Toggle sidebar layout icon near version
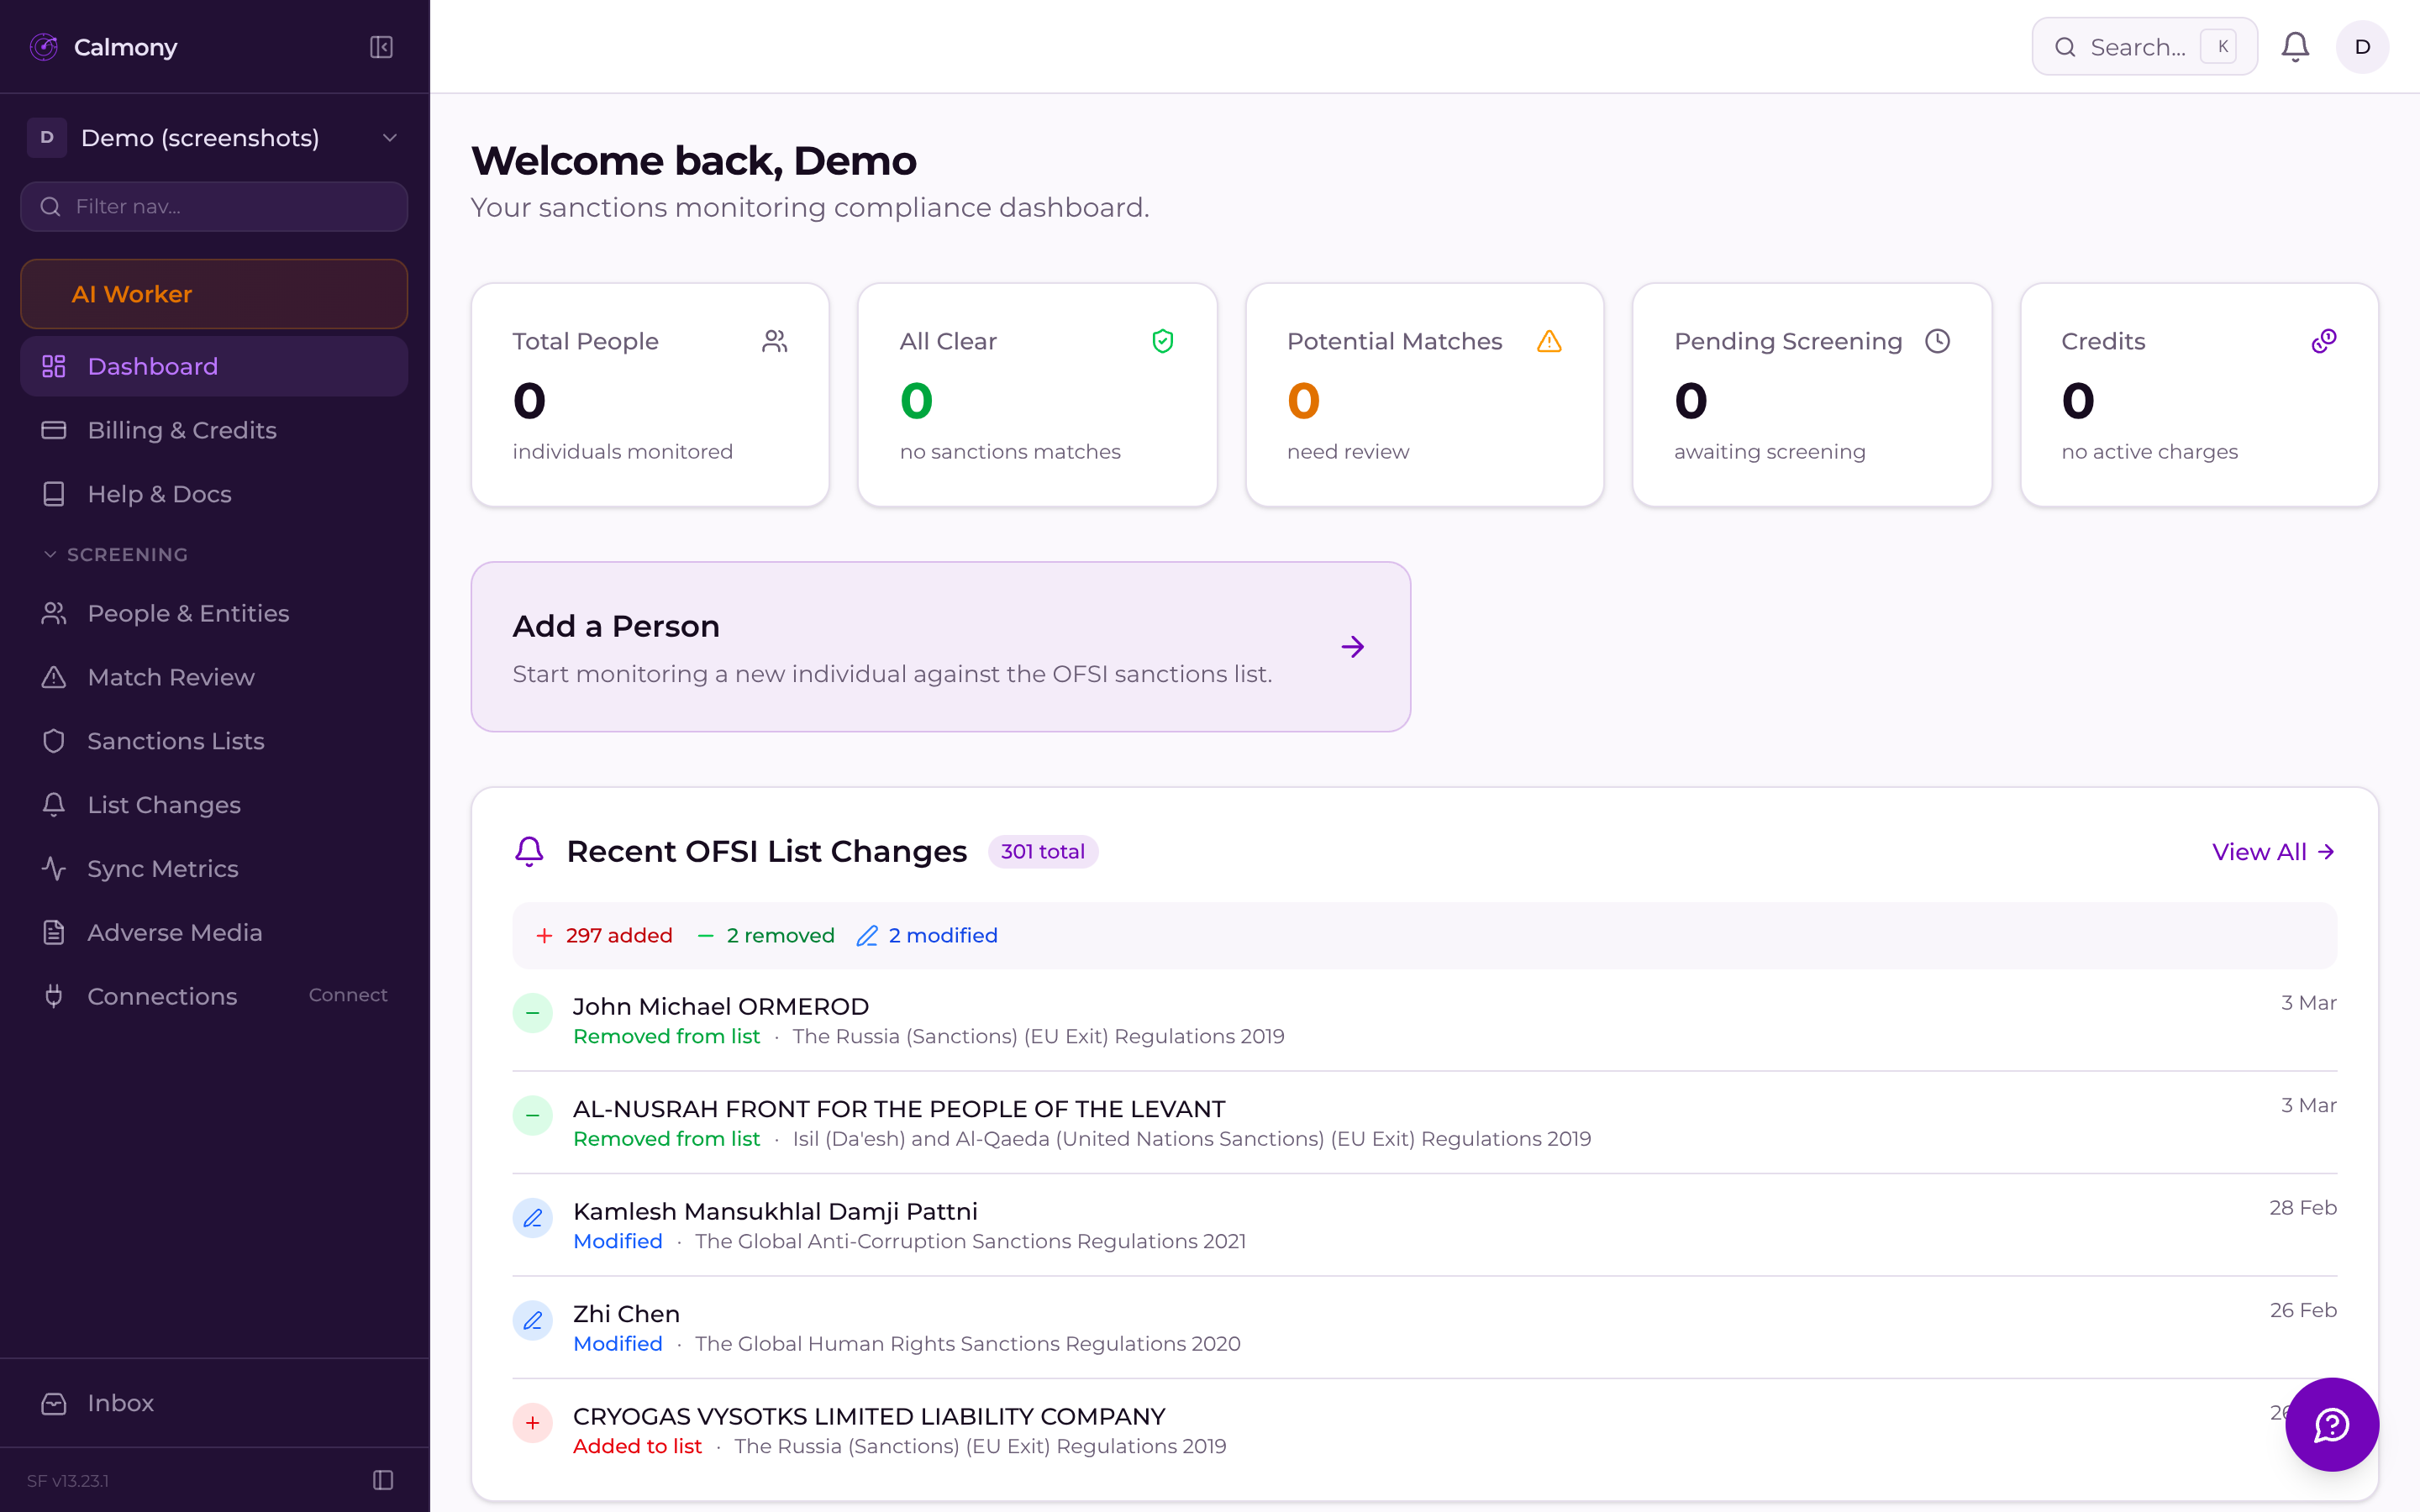The image size is (2420, 1512). 383,1480
